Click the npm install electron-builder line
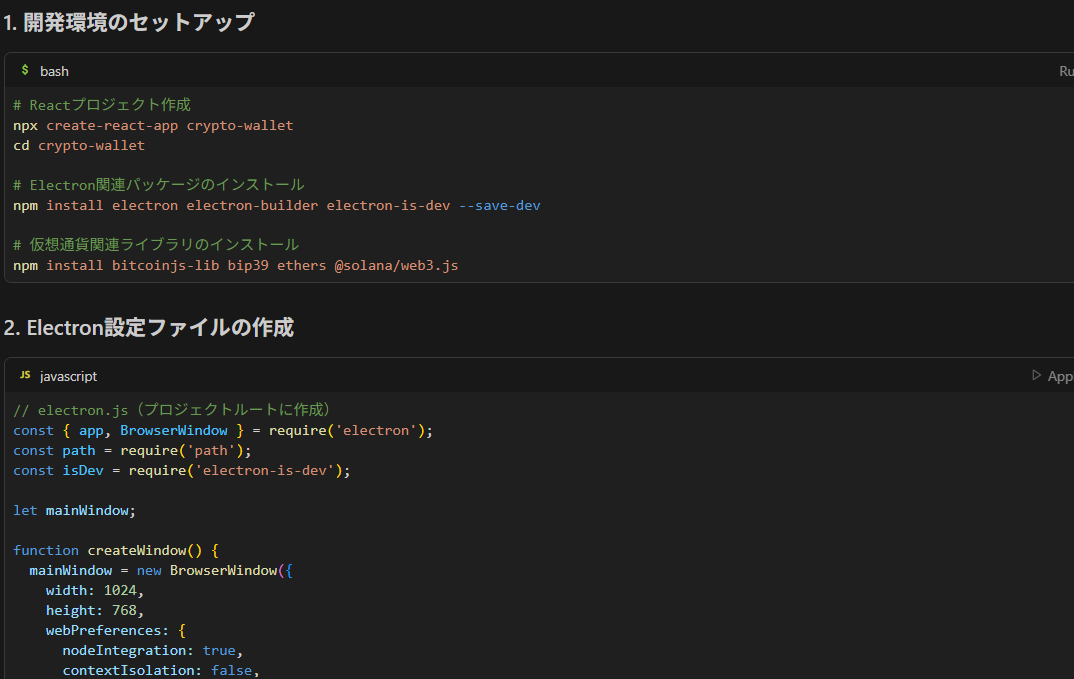This screenshot has height=679, width=1074. pos(277,206)
